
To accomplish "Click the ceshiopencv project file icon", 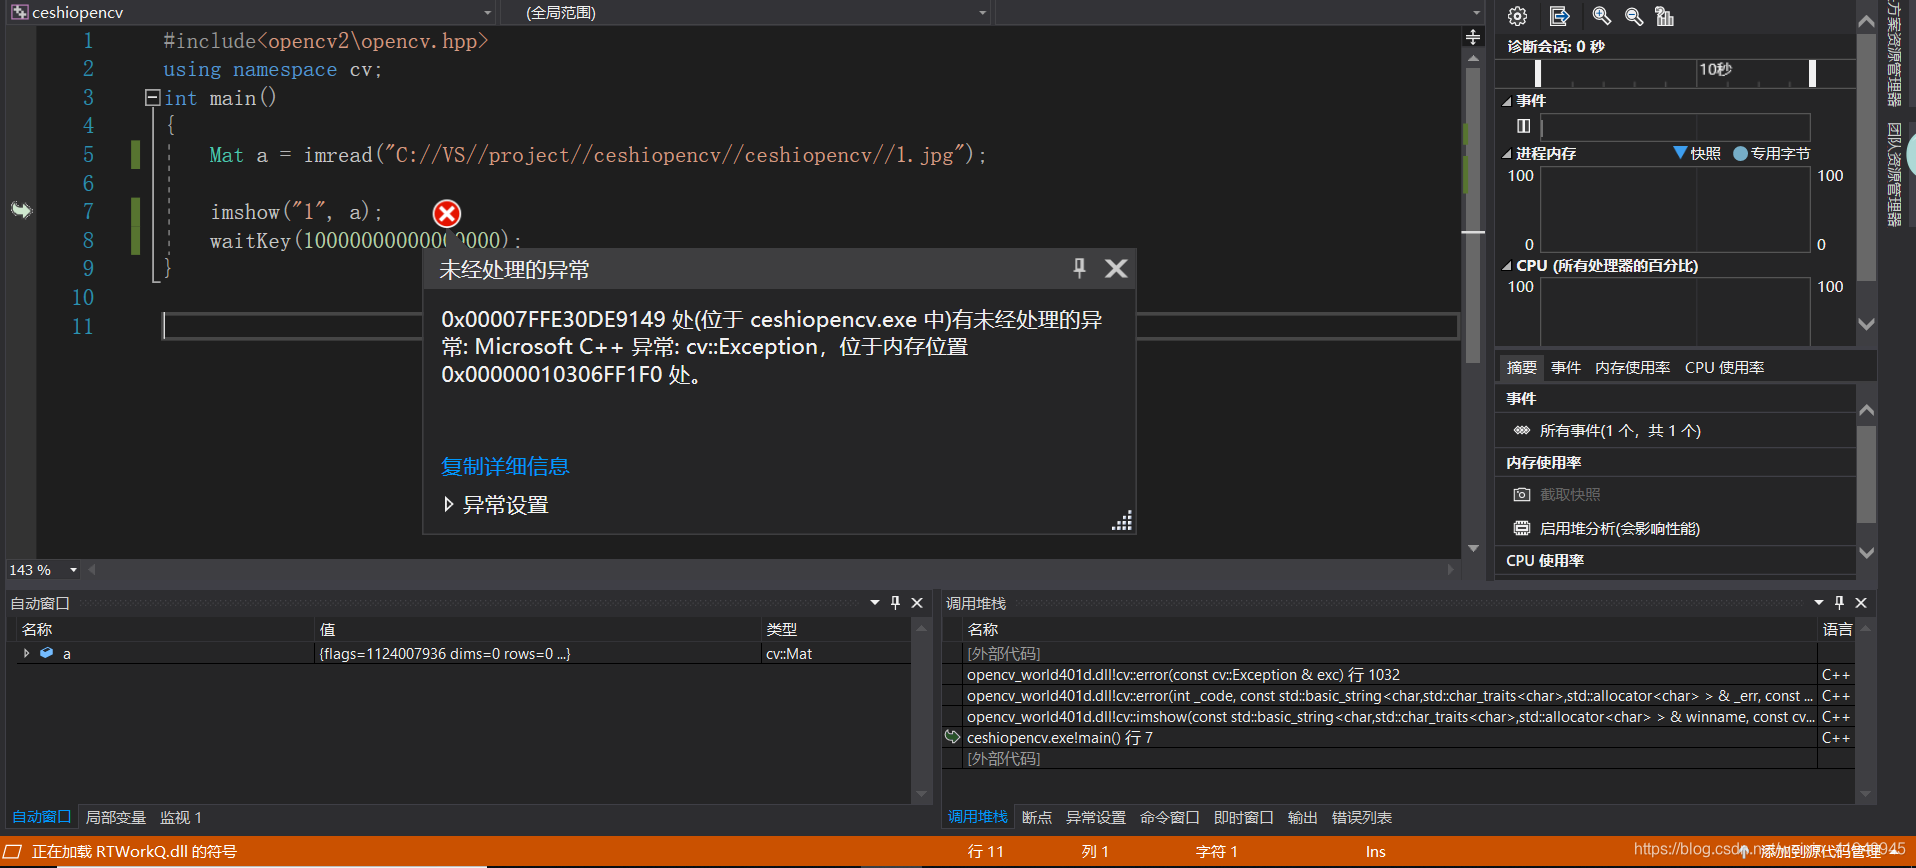I will pyautogui.click(x=19, y=12).
